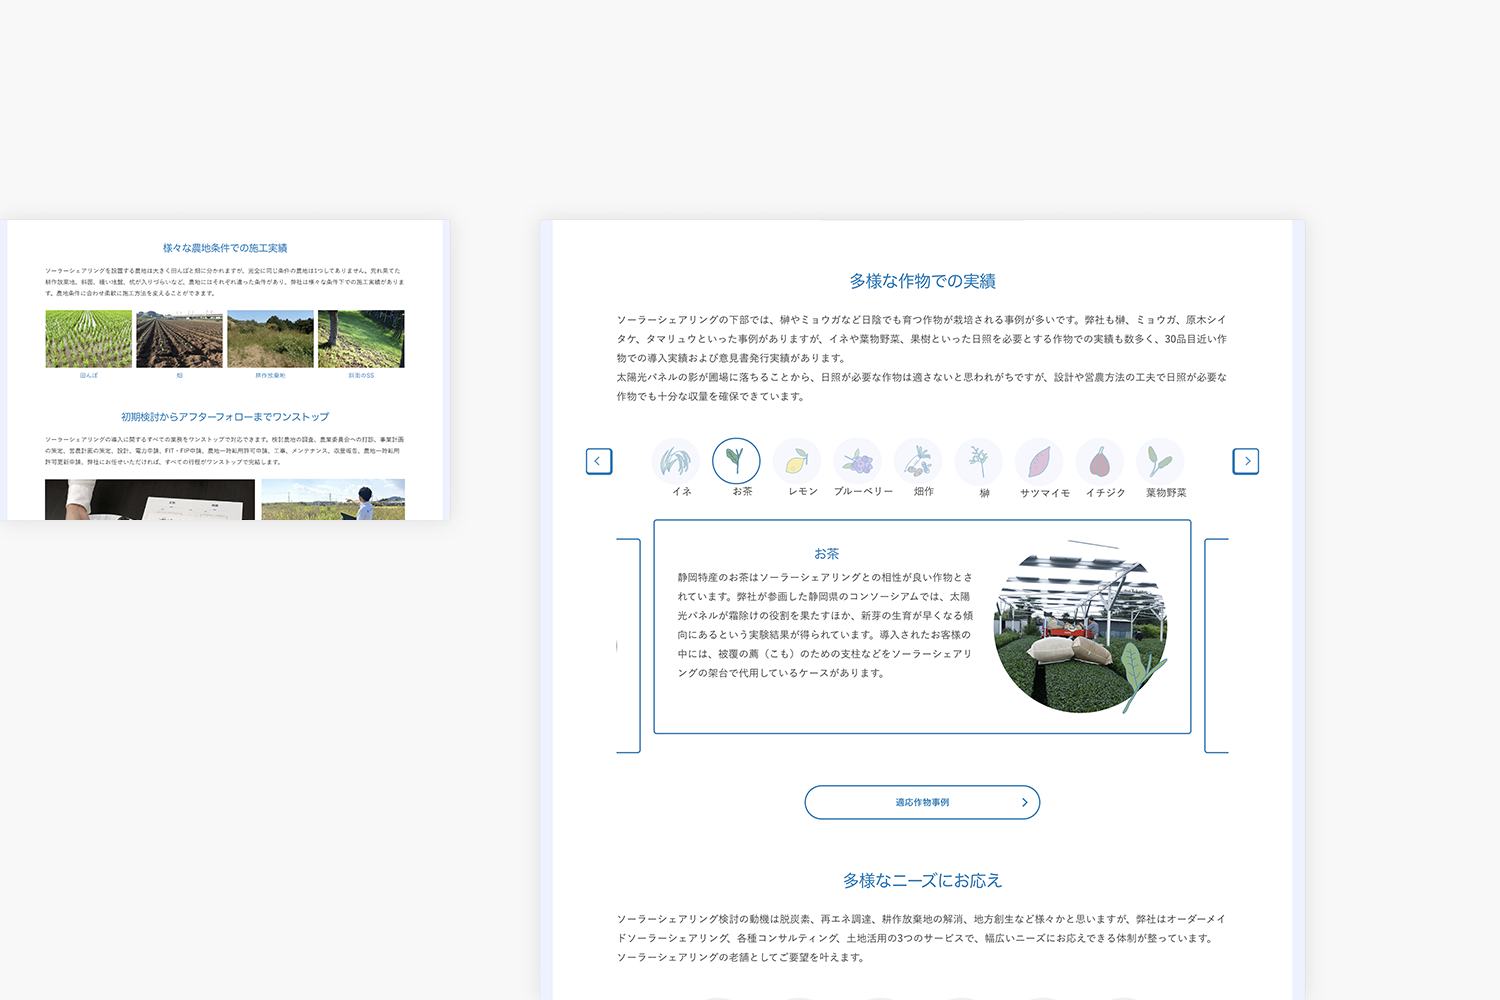Screen dimensions: 1500x1000
Task: Click the consultation meeting photo in left panel
Action: pos(150,500)
